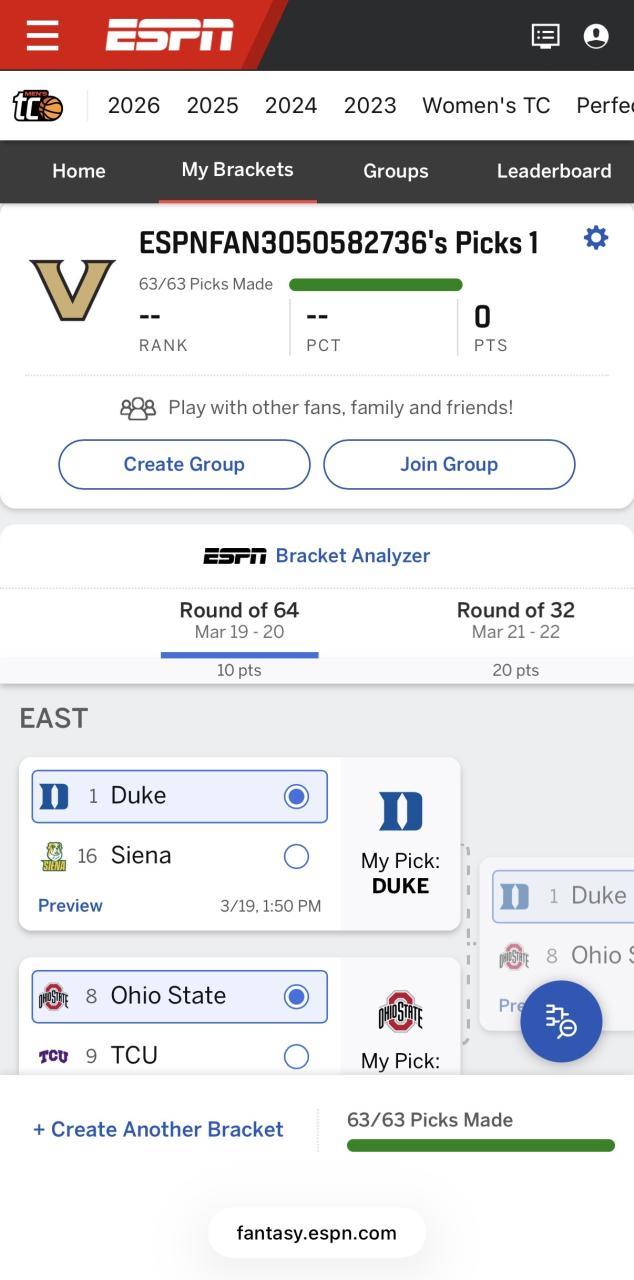The image size is (634, 1280).
Task: Open the Leaderboard tab
Action: [x=553, y=171]
